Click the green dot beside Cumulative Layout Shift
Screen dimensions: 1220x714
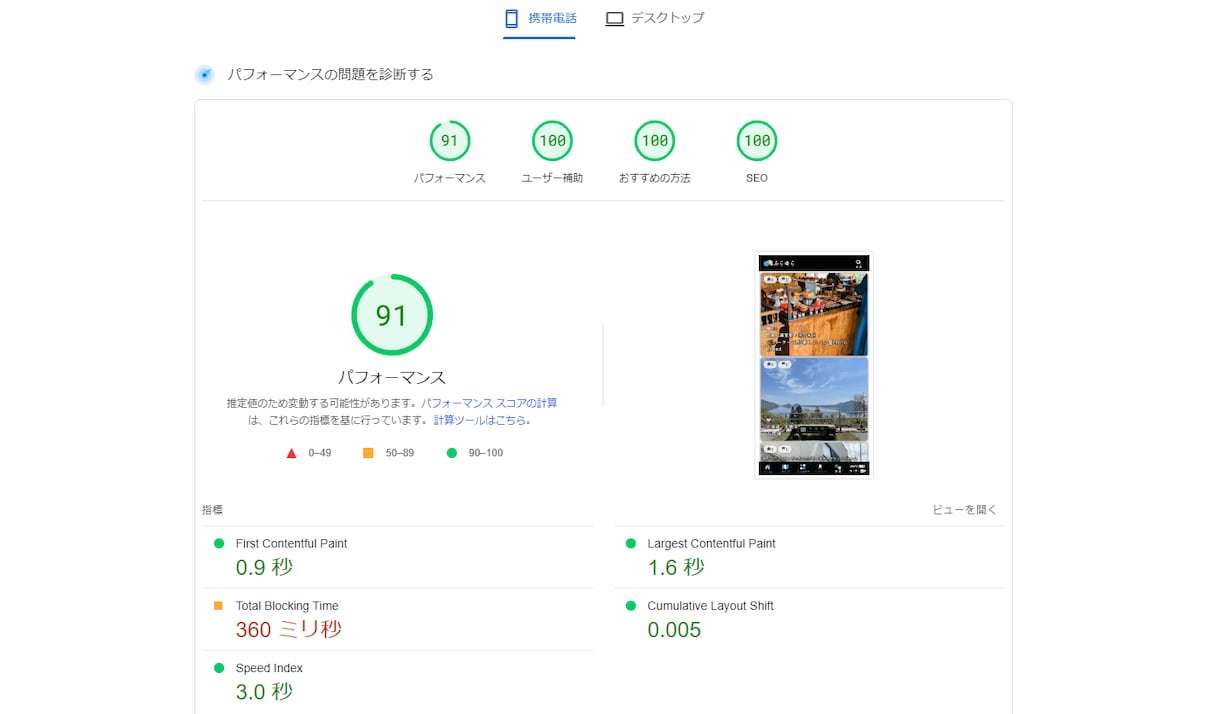click(630, 605)
